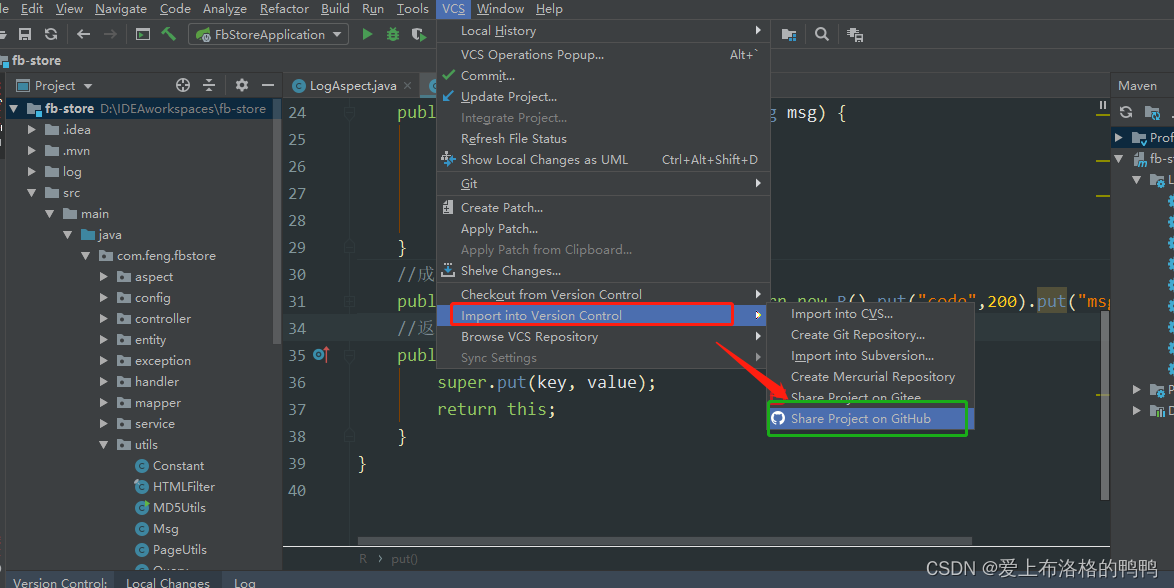Open the Refactor menu
1174x588 pixels.
(284, 9)
